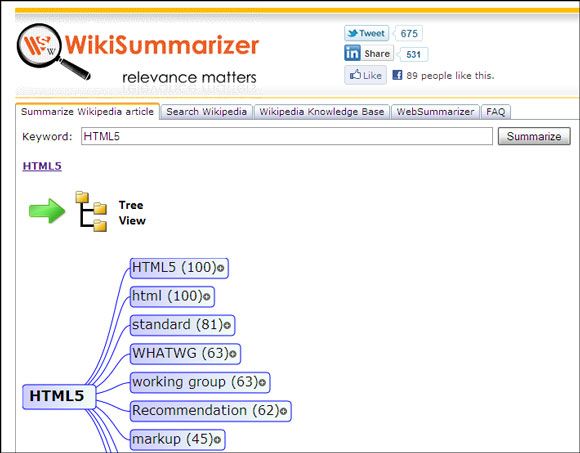Expand the html (100) node circle
Viewport: 580px width, 453px height.
(207, 297)
